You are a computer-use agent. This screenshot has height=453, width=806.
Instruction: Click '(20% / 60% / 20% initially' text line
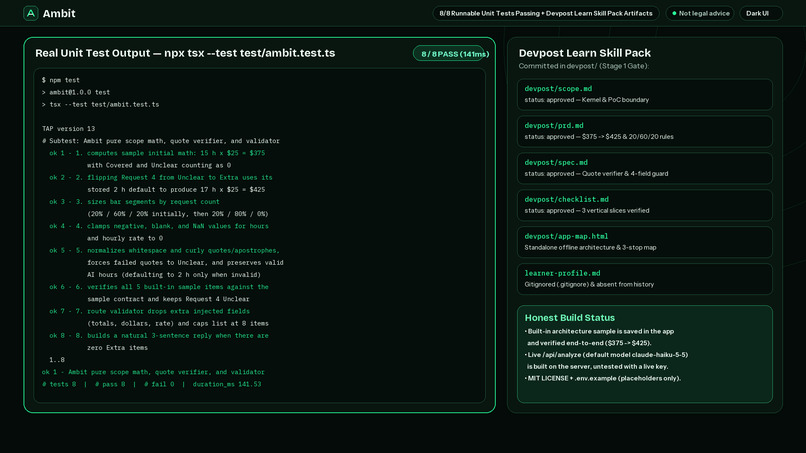(178, 214)
